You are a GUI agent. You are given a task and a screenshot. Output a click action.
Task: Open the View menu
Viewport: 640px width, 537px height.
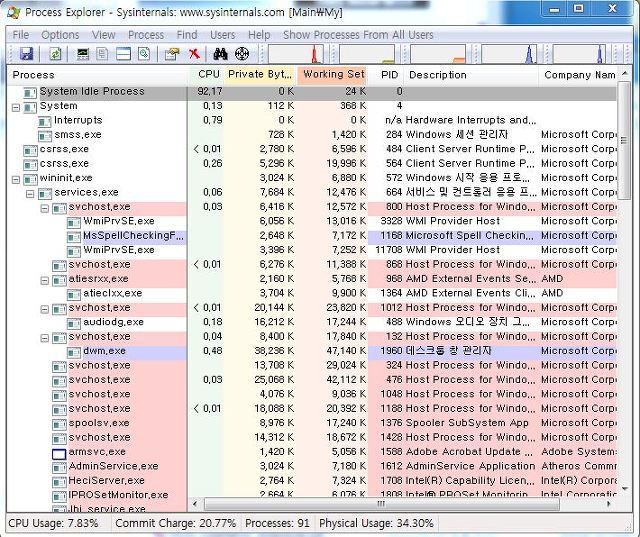(x=104, y=35)
